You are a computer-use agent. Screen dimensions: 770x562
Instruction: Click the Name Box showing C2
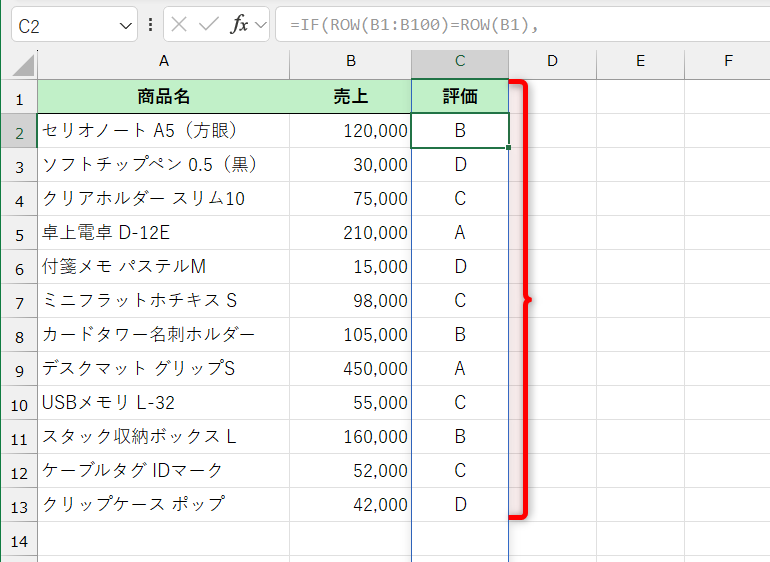point(74,25)
